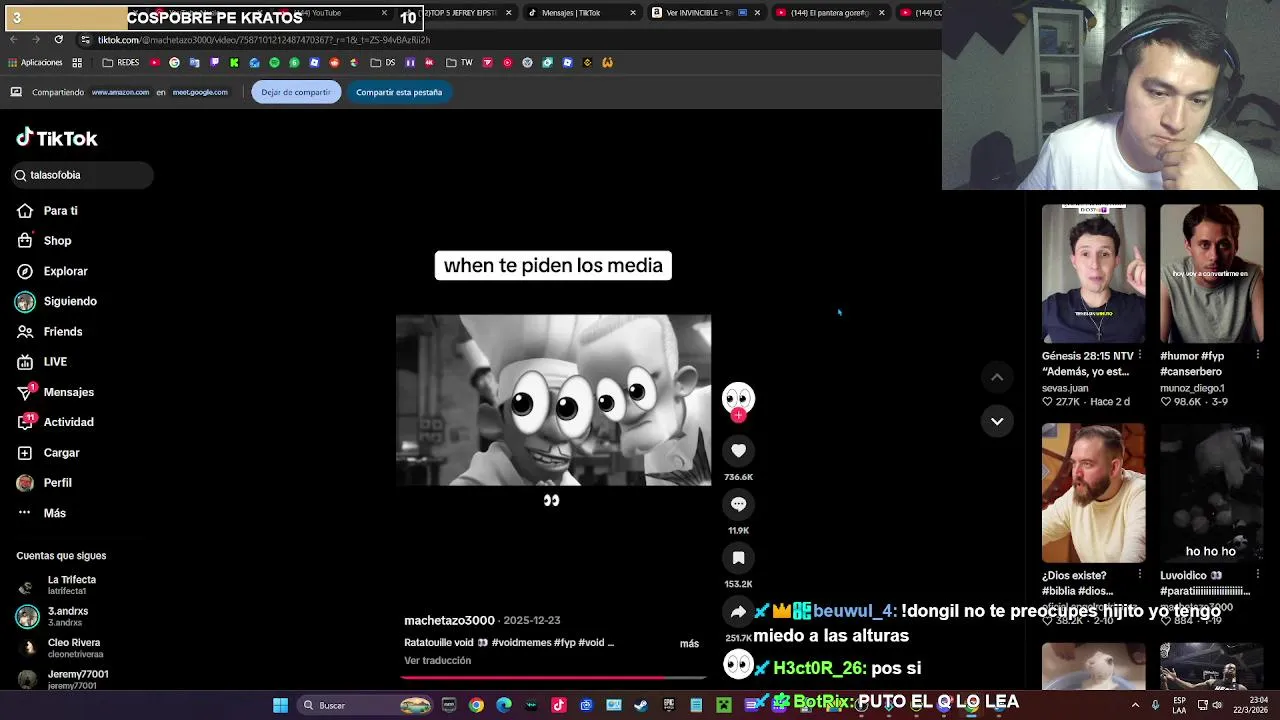Open the Shop section
The image size is (1280, 720).
click(x=44, y=241)
